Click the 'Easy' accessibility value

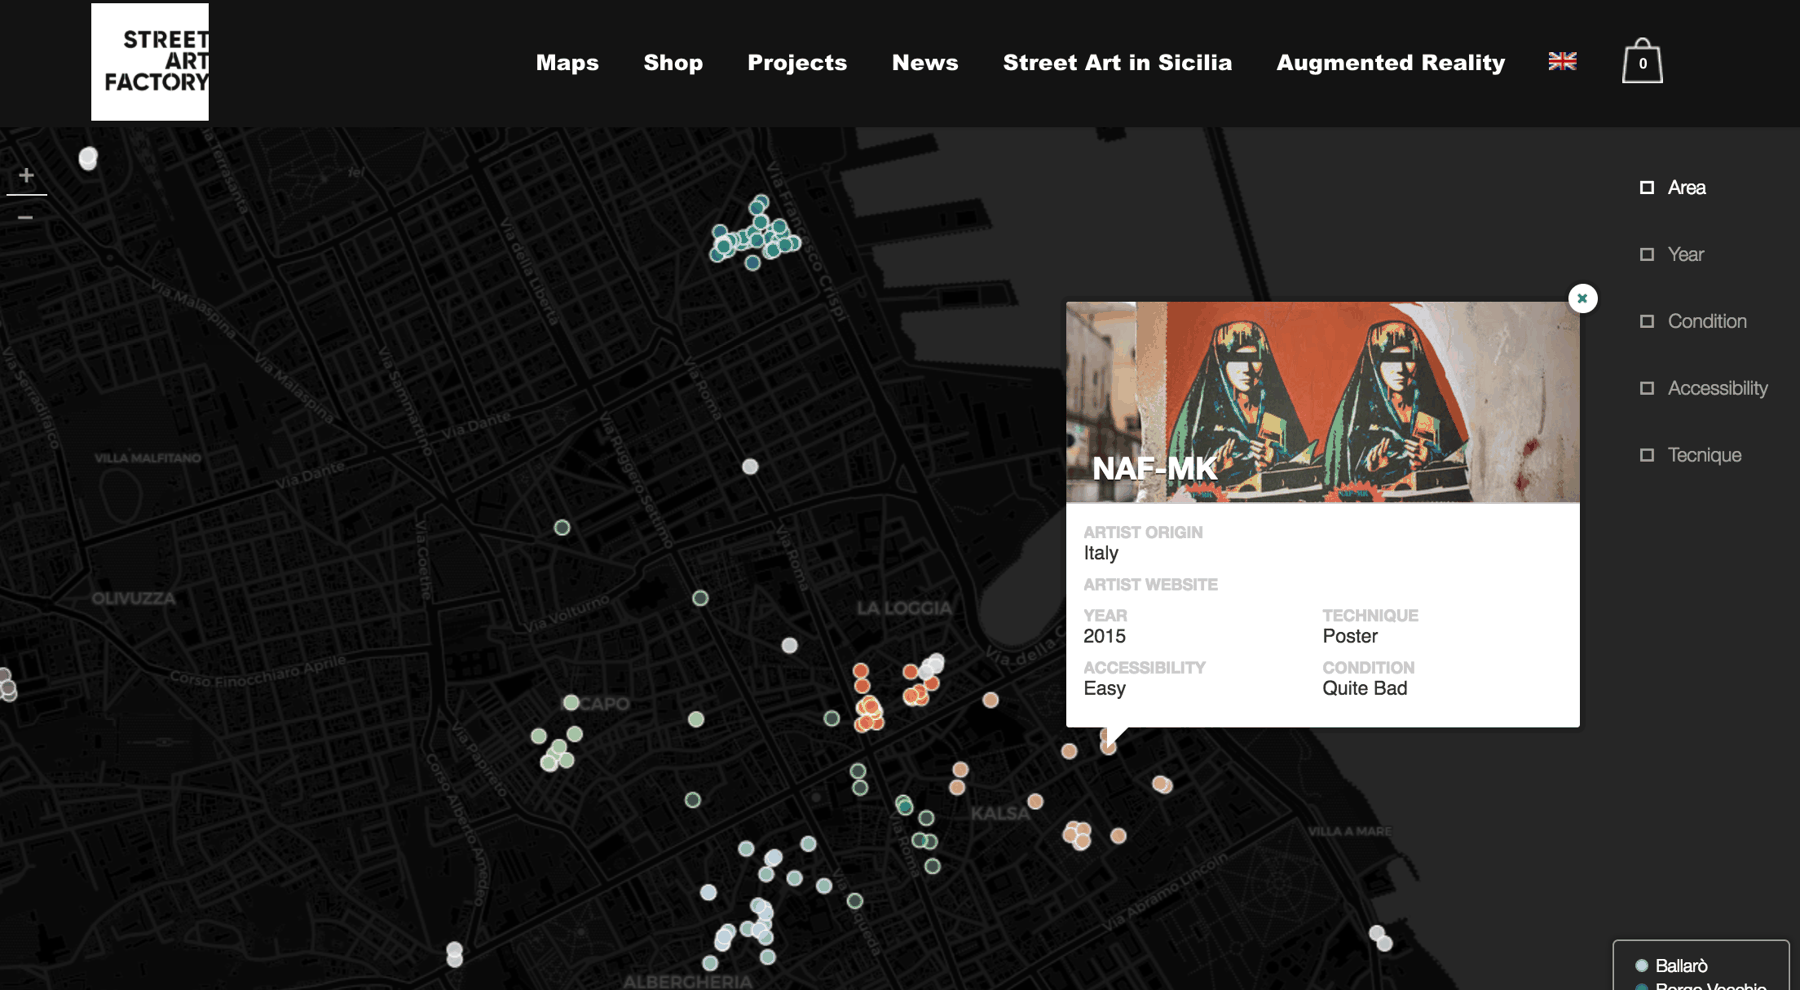pos(1104,688)
